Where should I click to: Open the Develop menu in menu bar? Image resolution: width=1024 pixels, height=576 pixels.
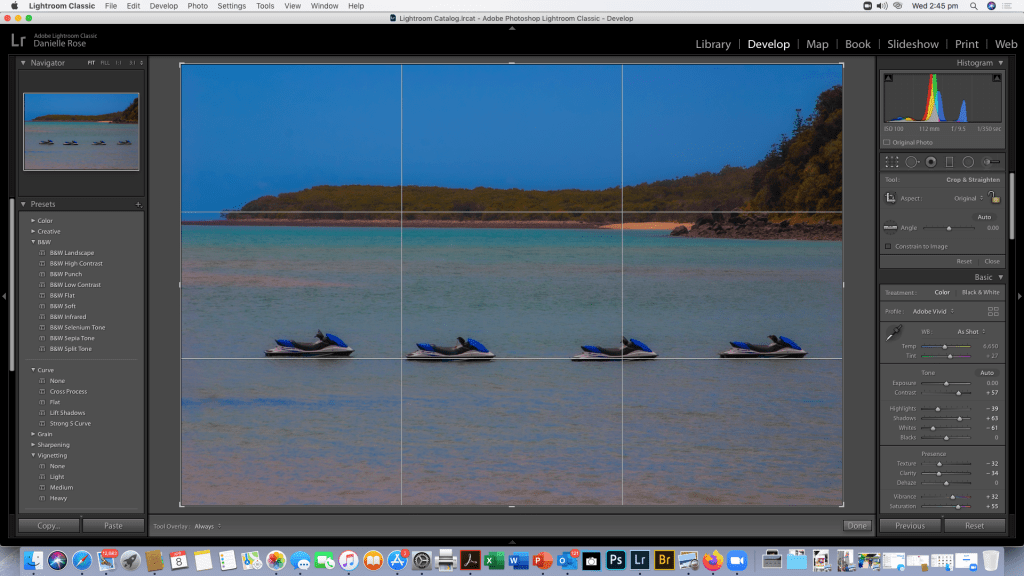pos(163,6)
